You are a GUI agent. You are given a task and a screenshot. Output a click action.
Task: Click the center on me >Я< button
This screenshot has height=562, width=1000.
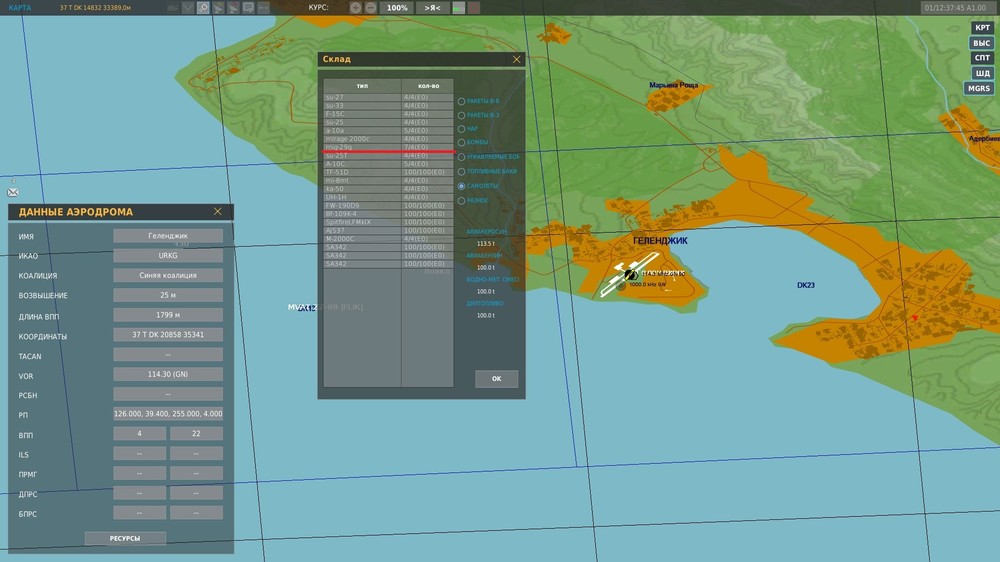[431, 7]
